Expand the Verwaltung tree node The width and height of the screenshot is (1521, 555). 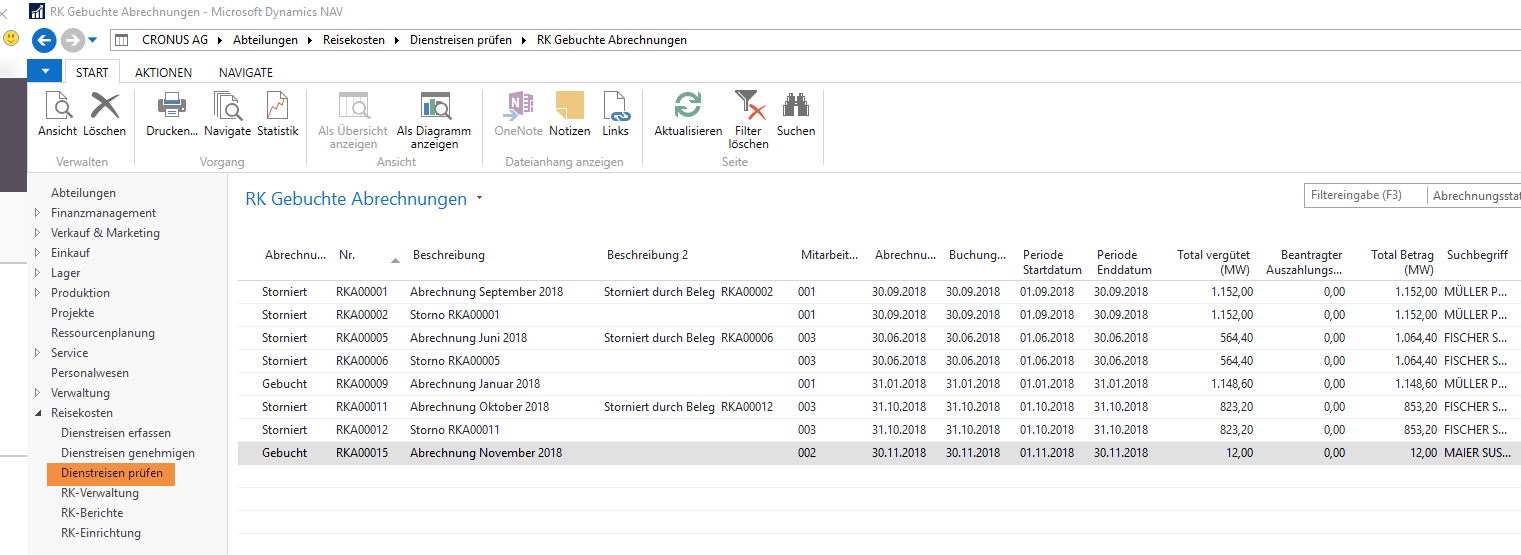coord(38,393)
